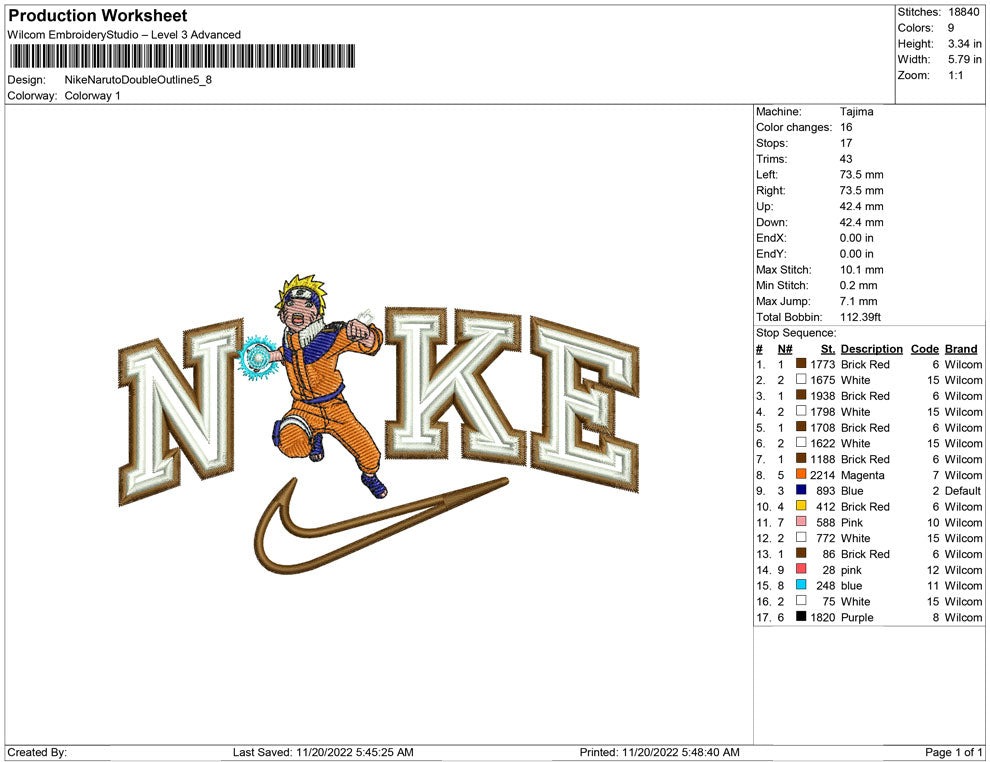The image size is (990, 762).
Task: Click the stitch count 1938 in row 3
Action: coord(823,396)
